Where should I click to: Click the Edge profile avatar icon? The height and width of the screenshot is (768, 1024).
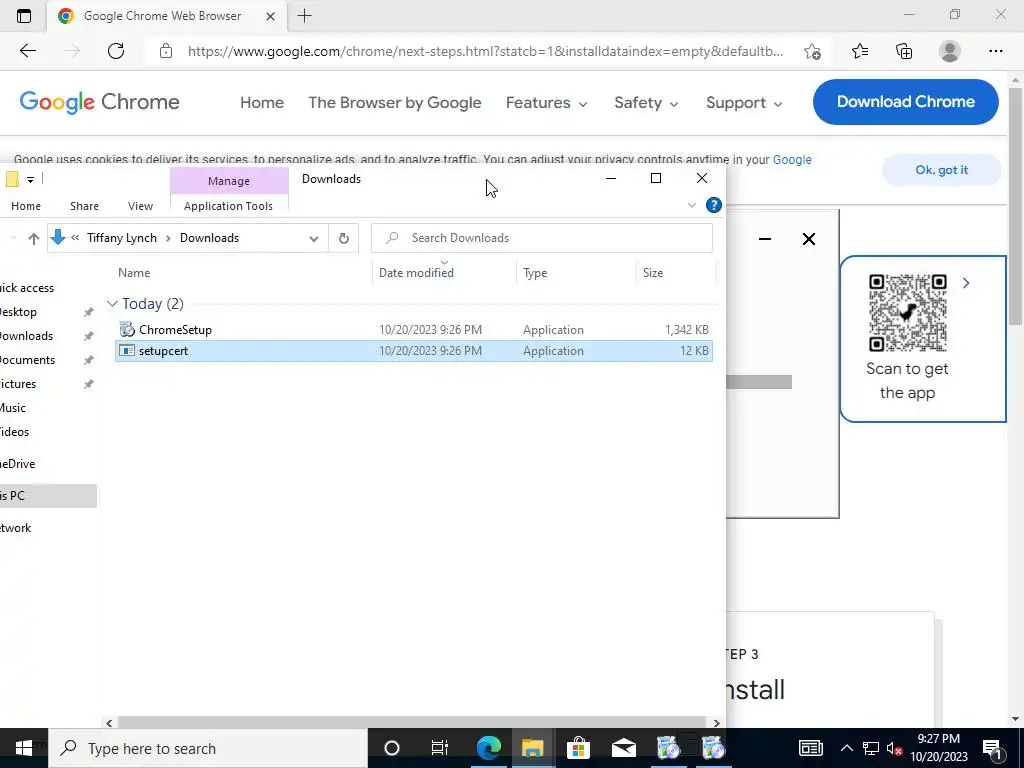(x=950, y=51)
